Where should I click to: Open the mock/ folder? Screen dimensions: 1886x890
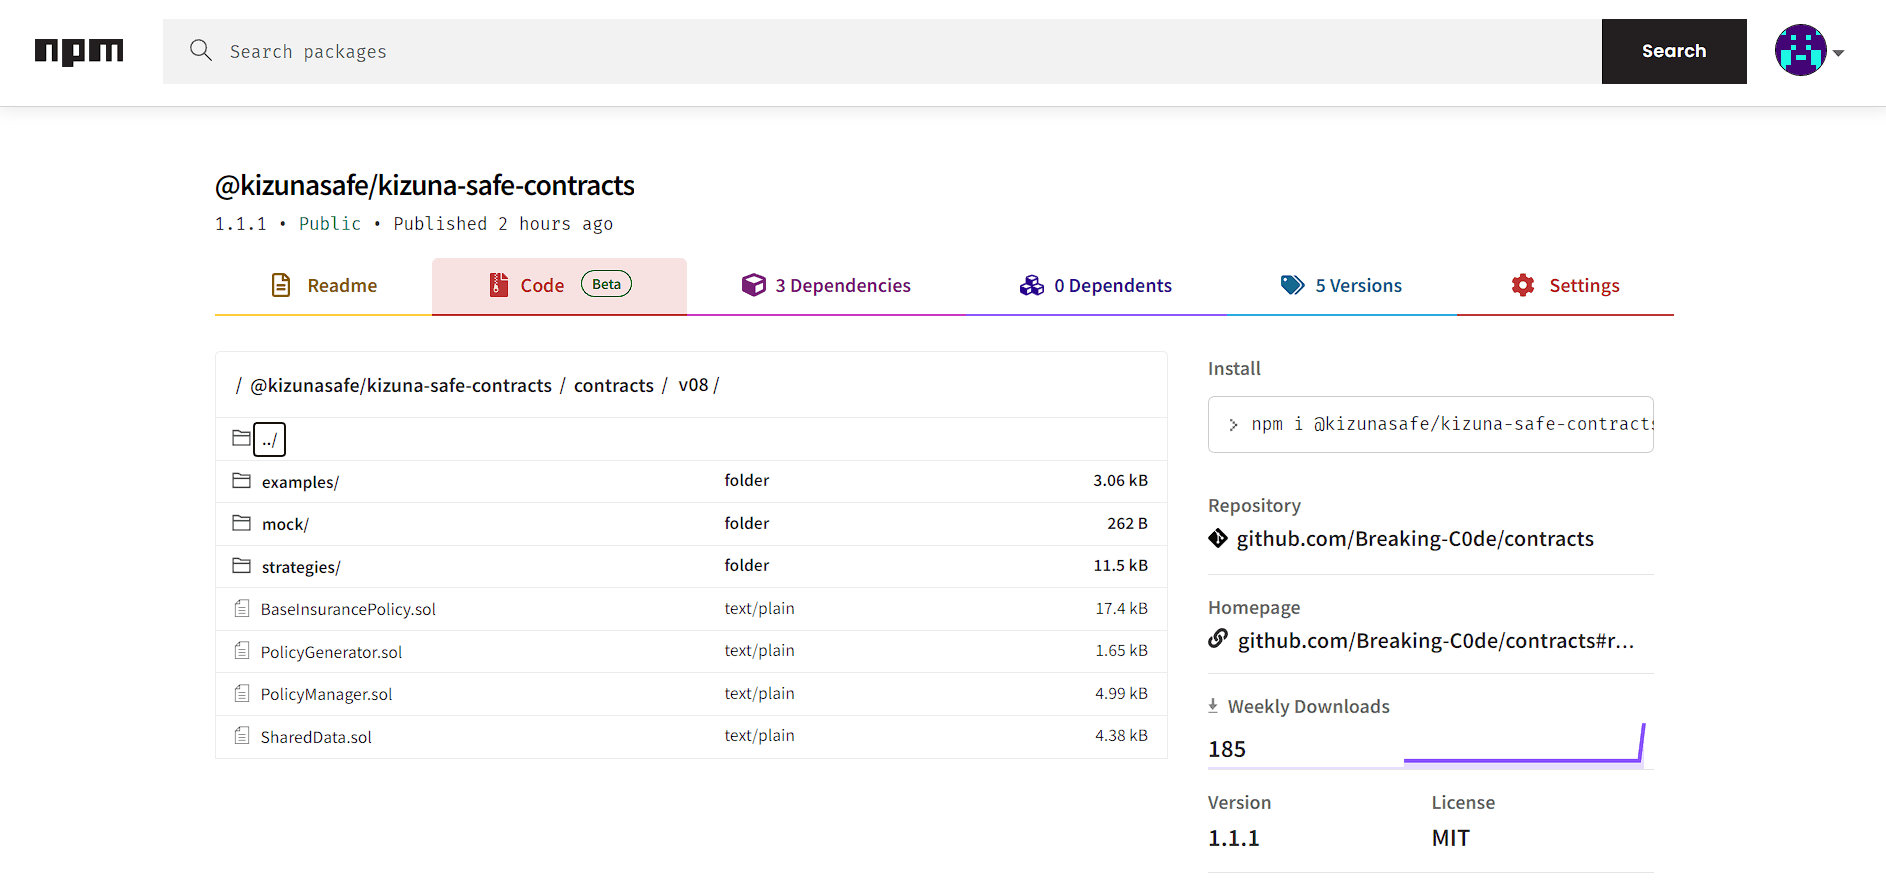coord(285,524)
